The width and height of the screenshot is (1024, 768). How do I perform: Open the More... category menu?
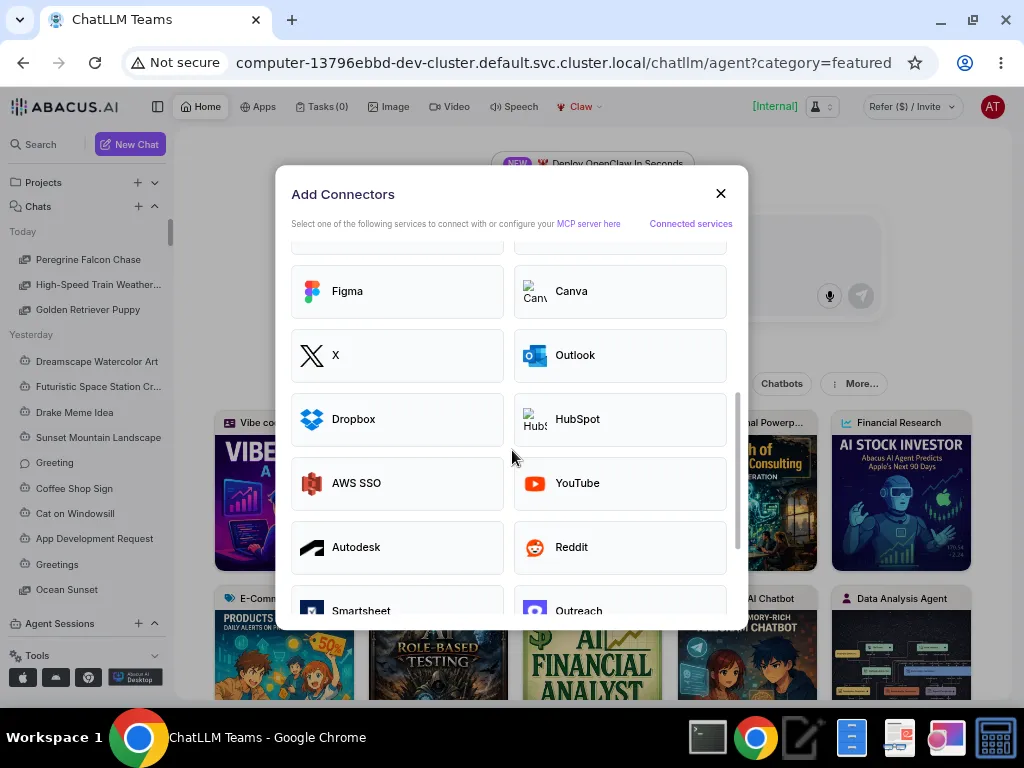856,384
